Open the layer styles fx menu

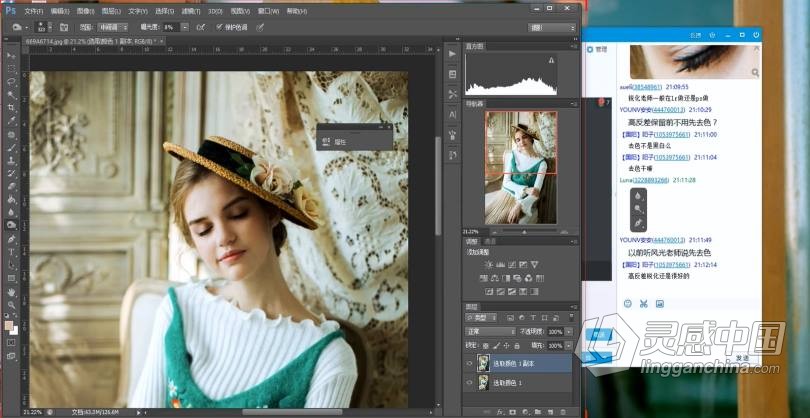pos(500,412)
